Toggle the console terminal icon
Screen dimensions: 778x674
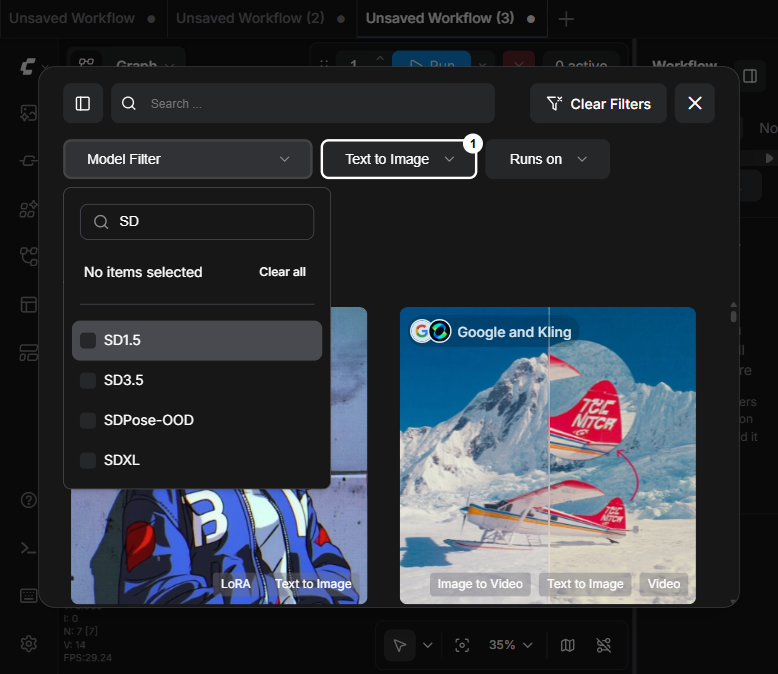coord(28,548)
